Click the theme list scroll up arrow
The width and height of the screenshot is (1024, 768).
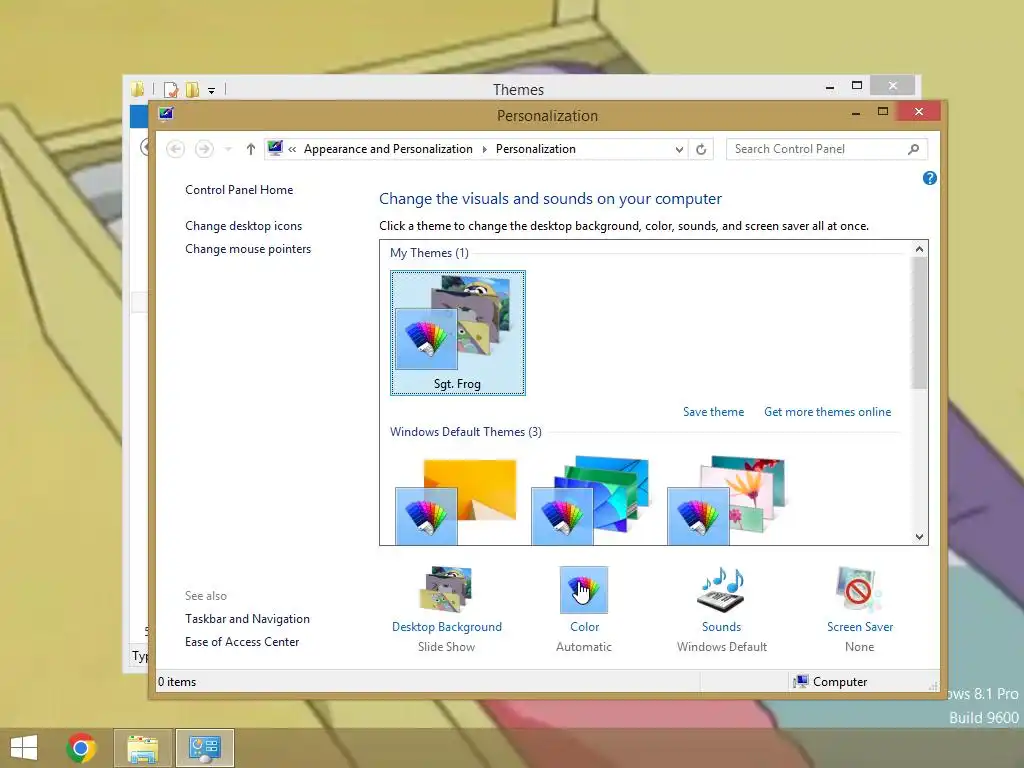pos(920,249)
